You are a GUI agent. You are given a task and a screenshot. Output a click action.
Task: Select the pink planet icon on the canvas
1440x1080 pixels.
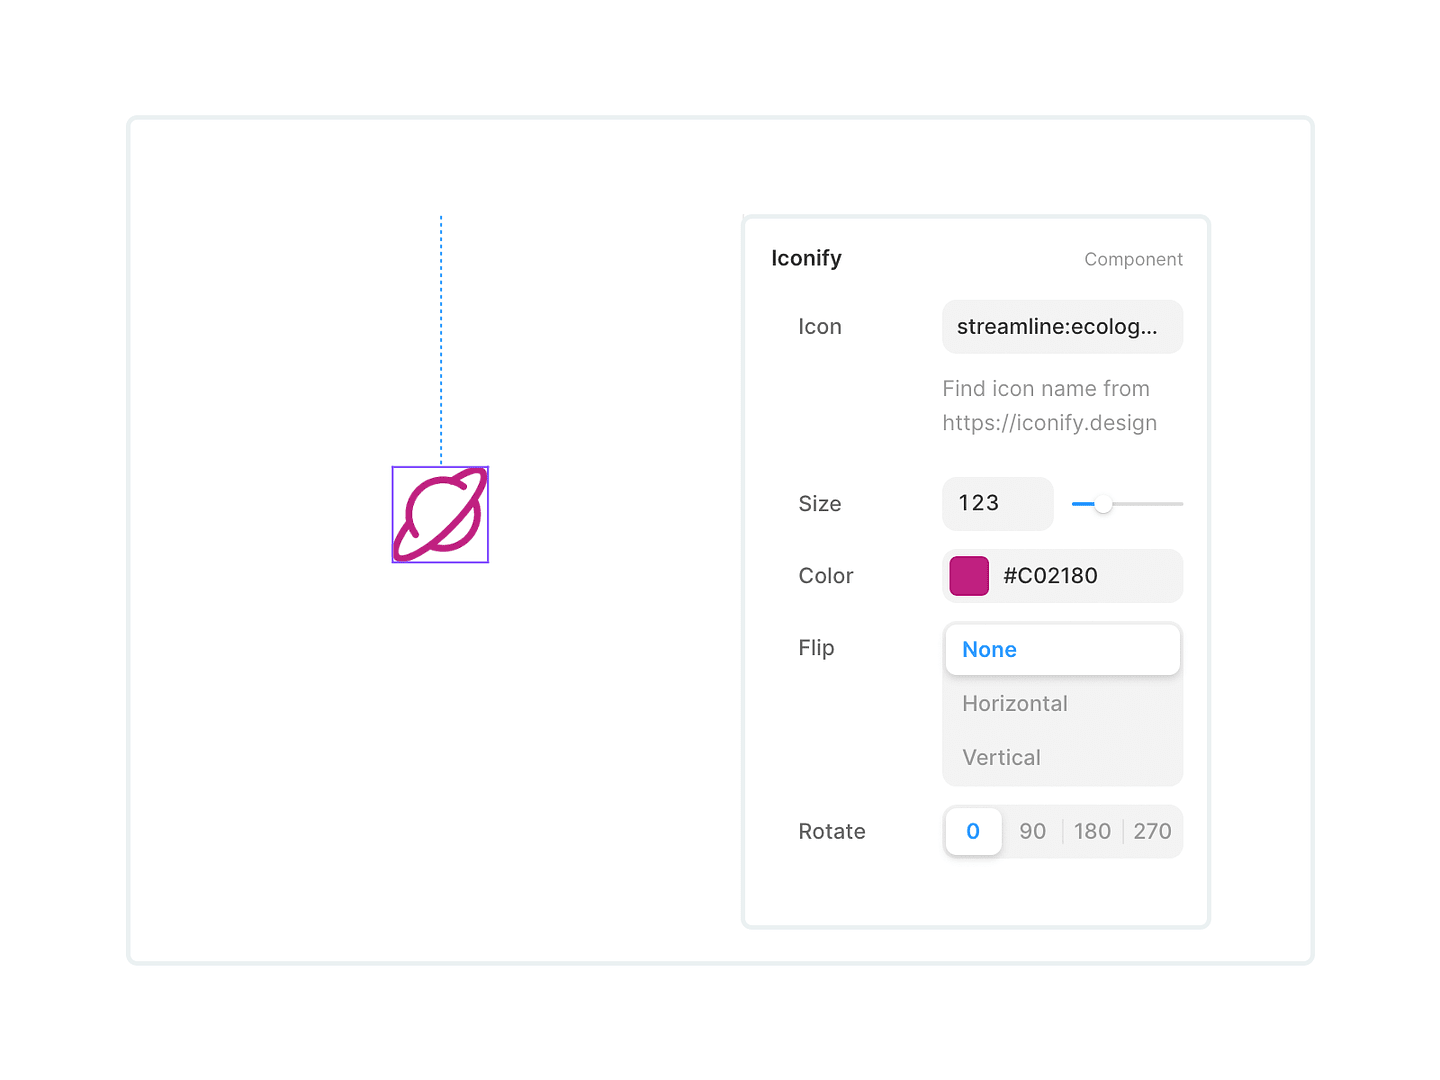440,514
